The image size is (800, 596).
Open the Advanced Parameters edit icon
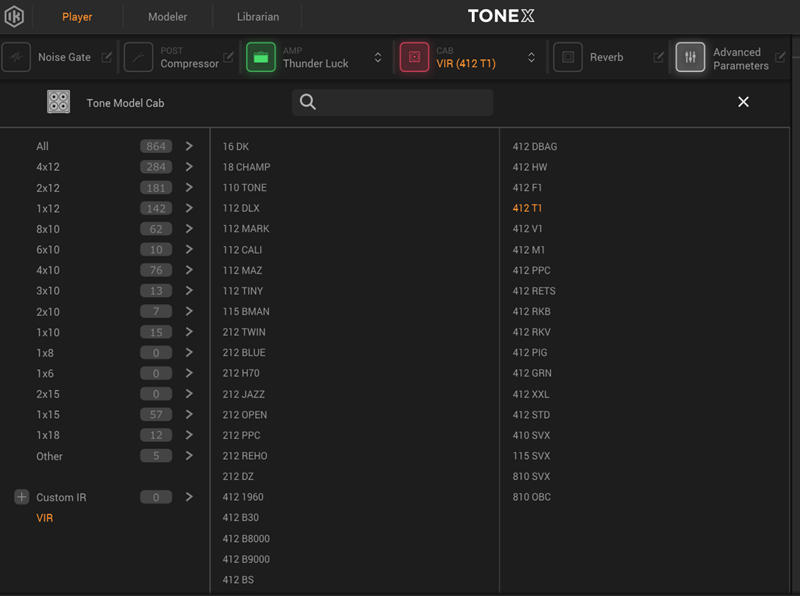(x=780, y=57)
